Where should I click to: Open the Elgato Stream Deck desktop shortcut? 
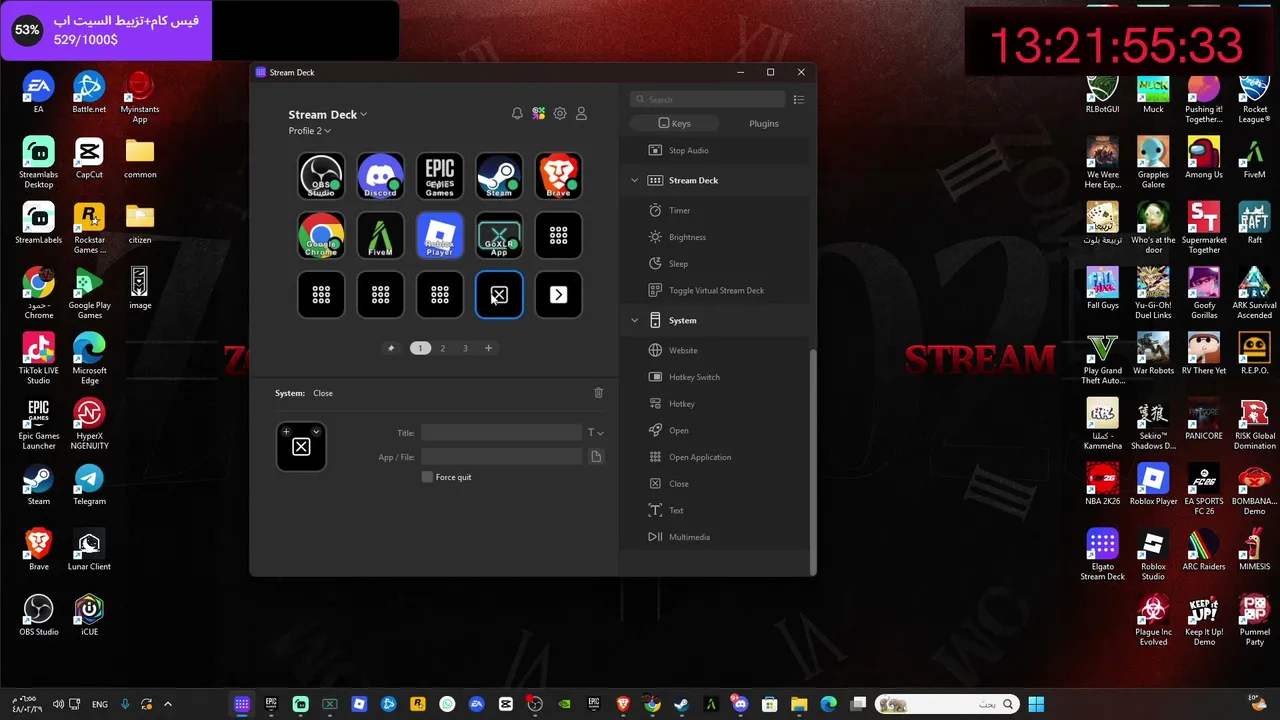[x=1102, y=554]
